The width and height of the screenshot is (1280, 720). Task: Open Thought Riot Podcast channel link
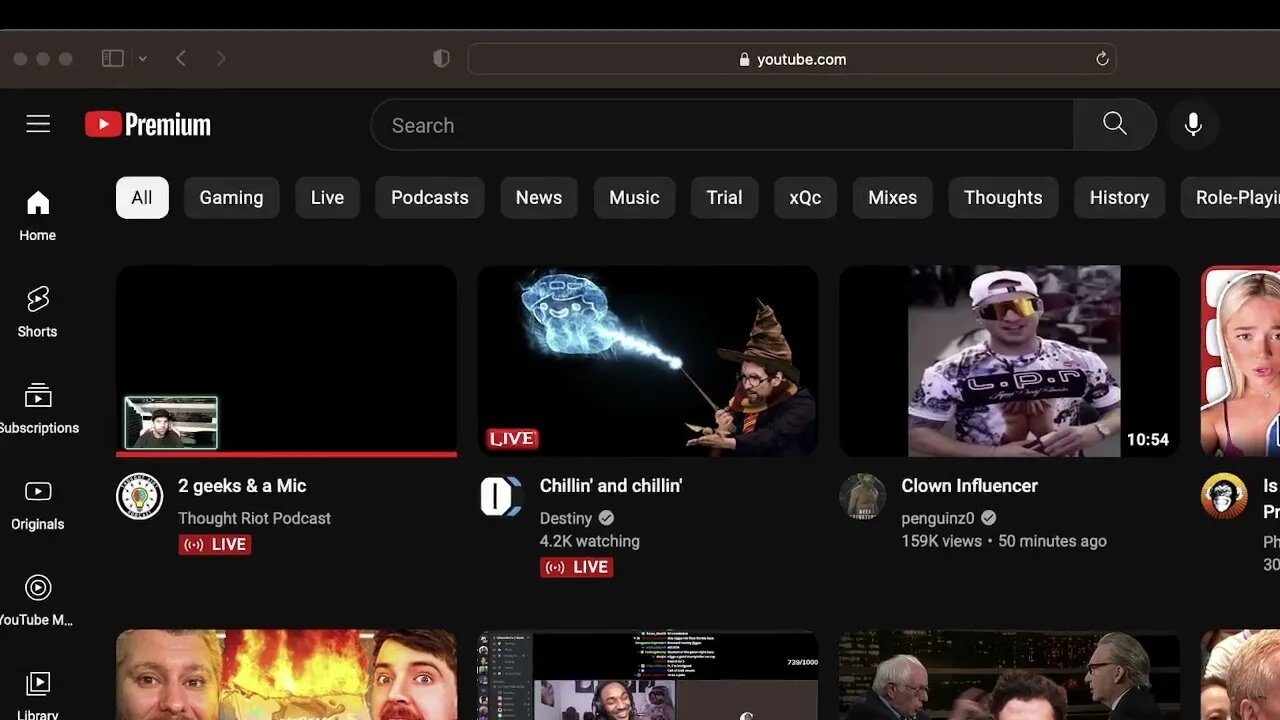[254, 518]
